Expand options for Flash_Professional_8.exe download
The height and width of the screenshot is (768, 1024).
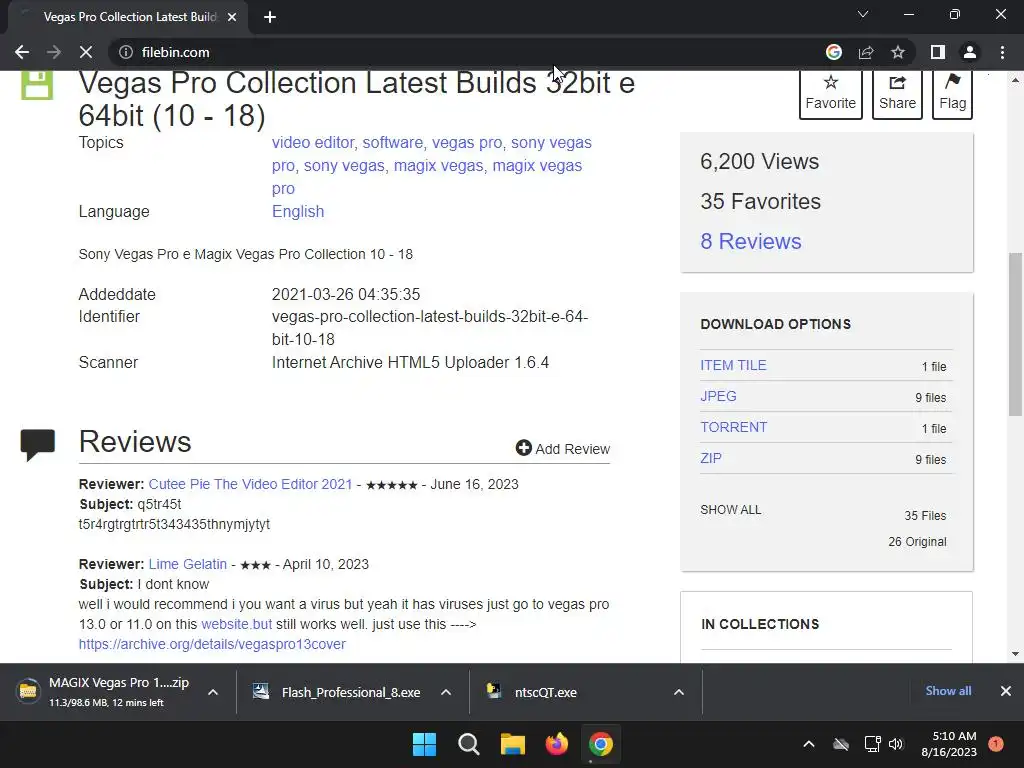pyautogui.click(x=446, y=692)
